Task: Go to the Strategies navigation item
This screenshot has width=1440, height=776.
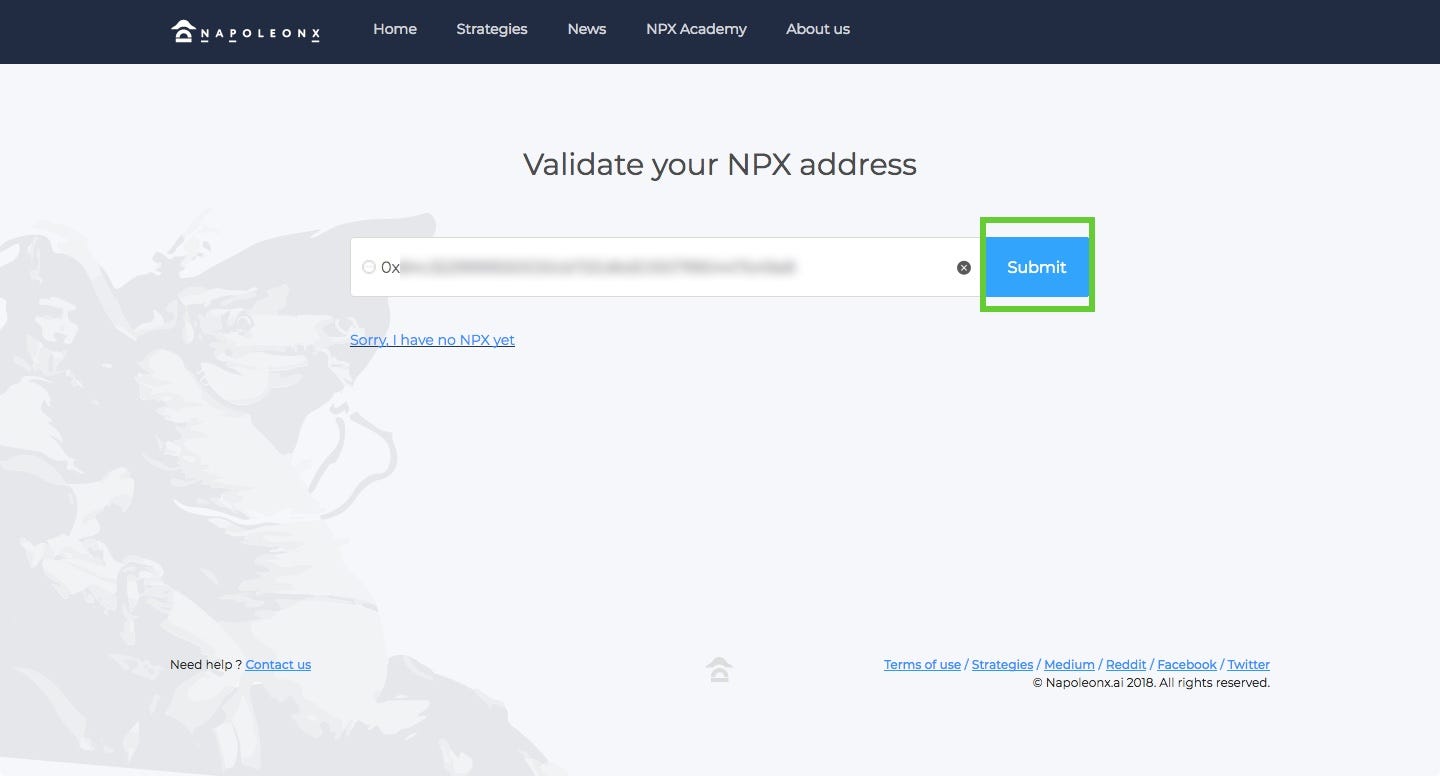Action: coord(492,29)
